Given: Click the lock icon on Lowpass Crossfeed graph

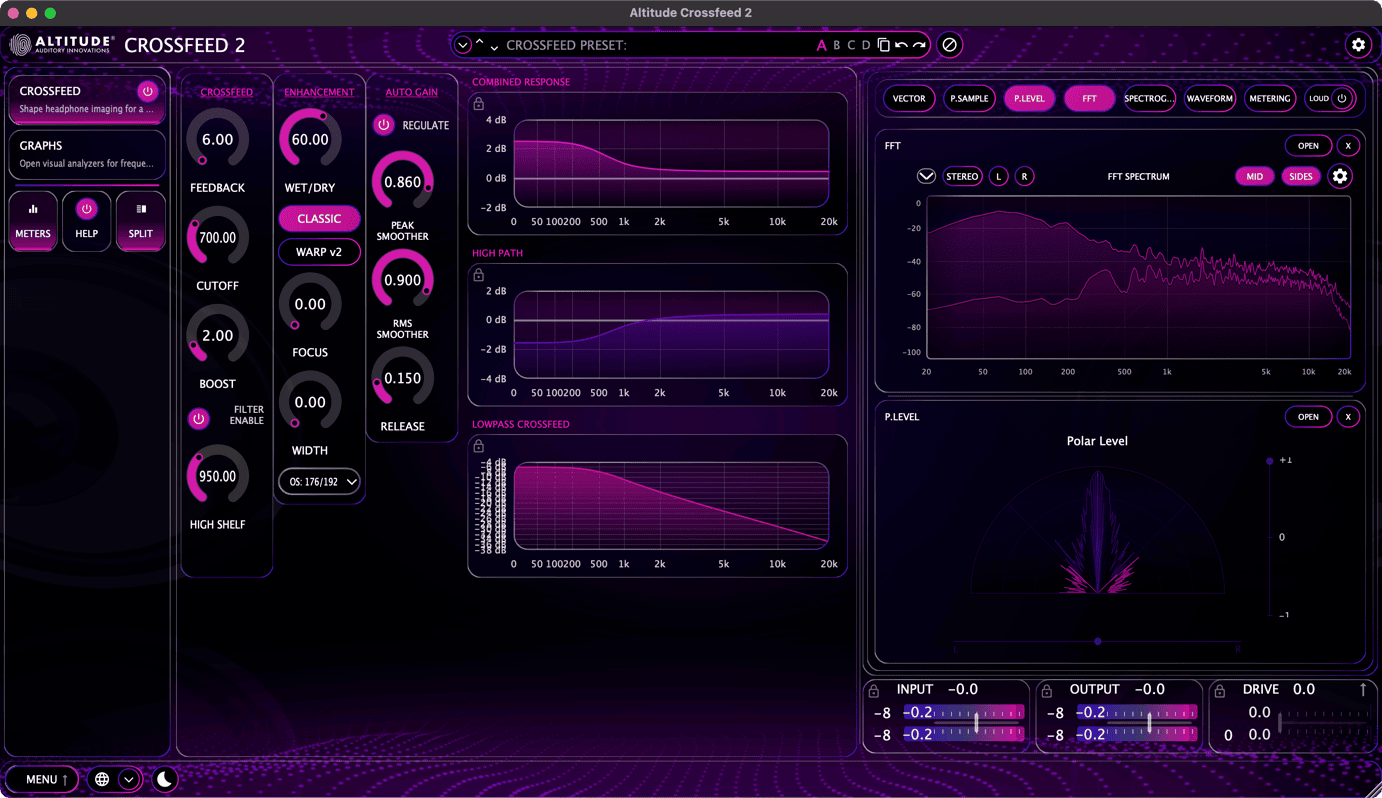Looking at the screenshot, I should 478,446.
